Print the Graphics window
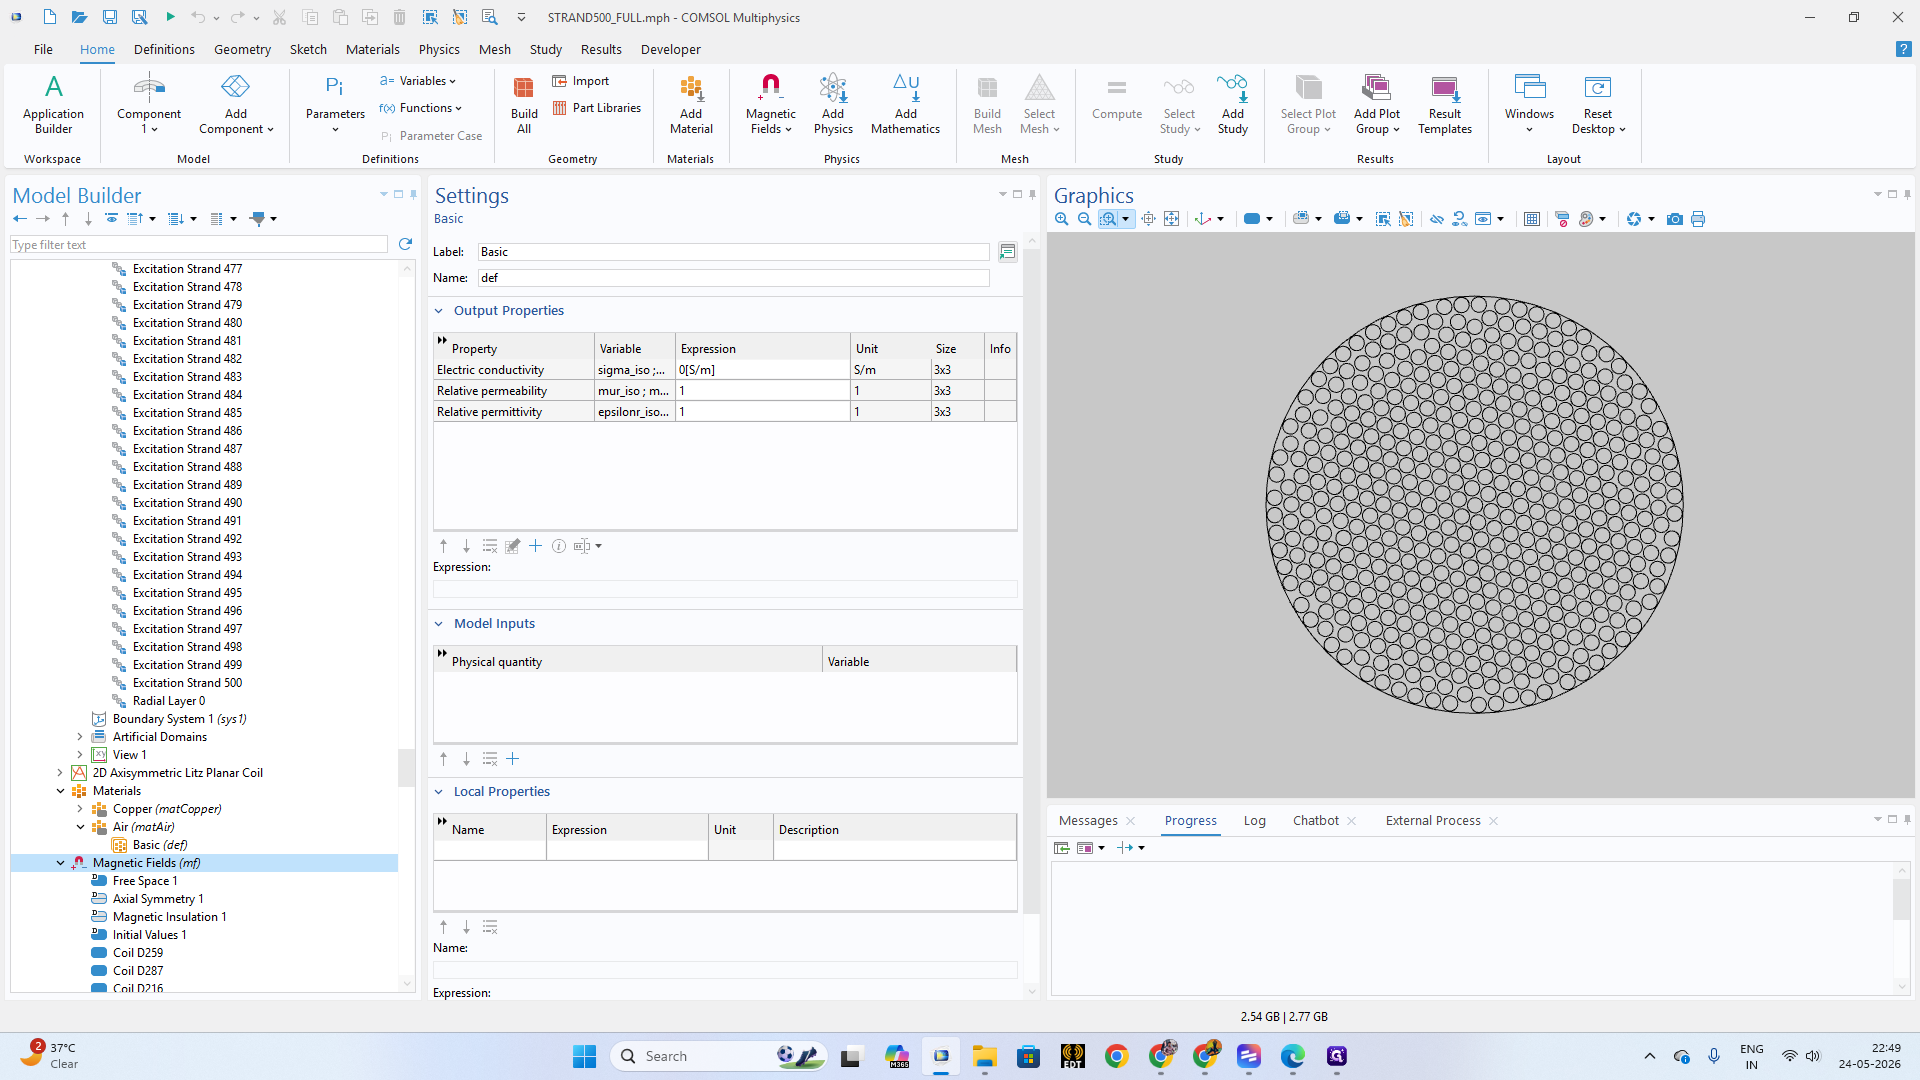Screen dimensions: 1920x1080 pos(1698,219)
